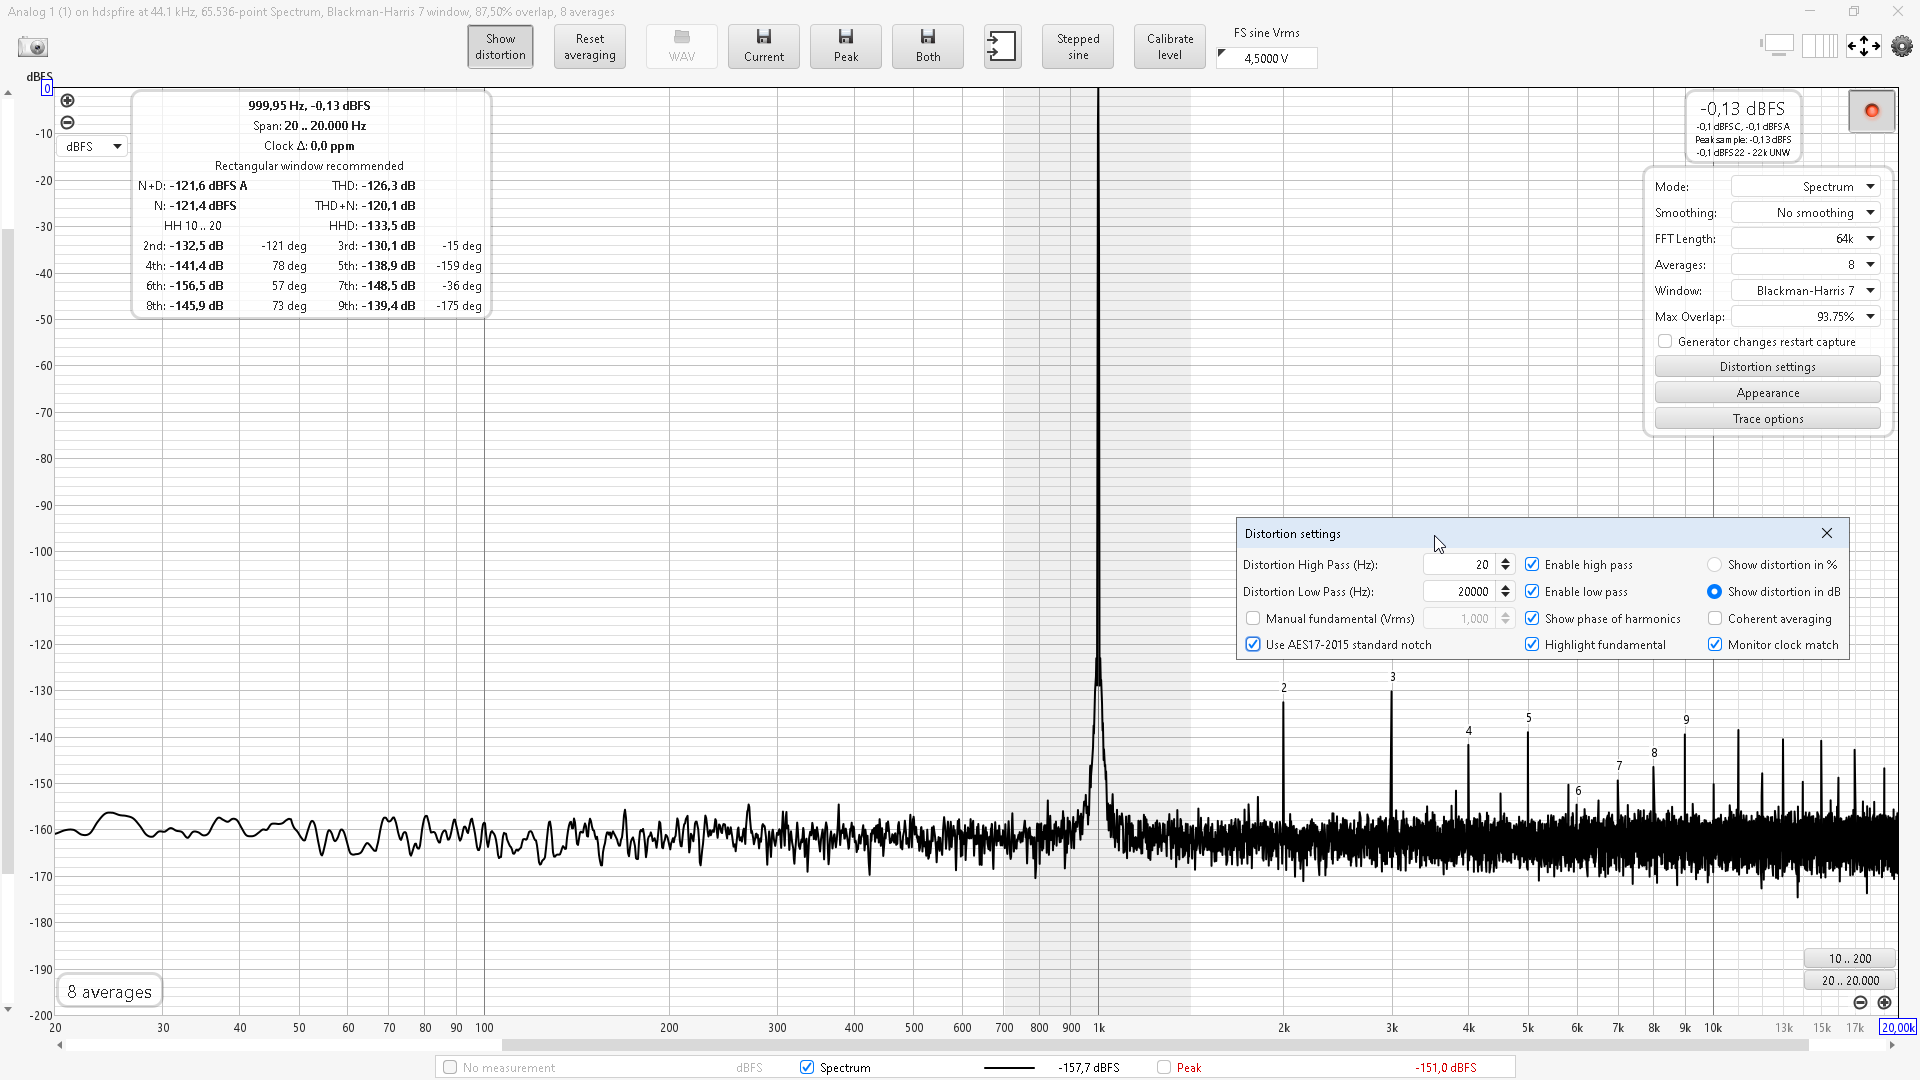Image resolution: width=1920 pixels, height=1080 pixels.
Task: Zoom in horizontal axis with plus icon
Action: pos(1884,1002)
